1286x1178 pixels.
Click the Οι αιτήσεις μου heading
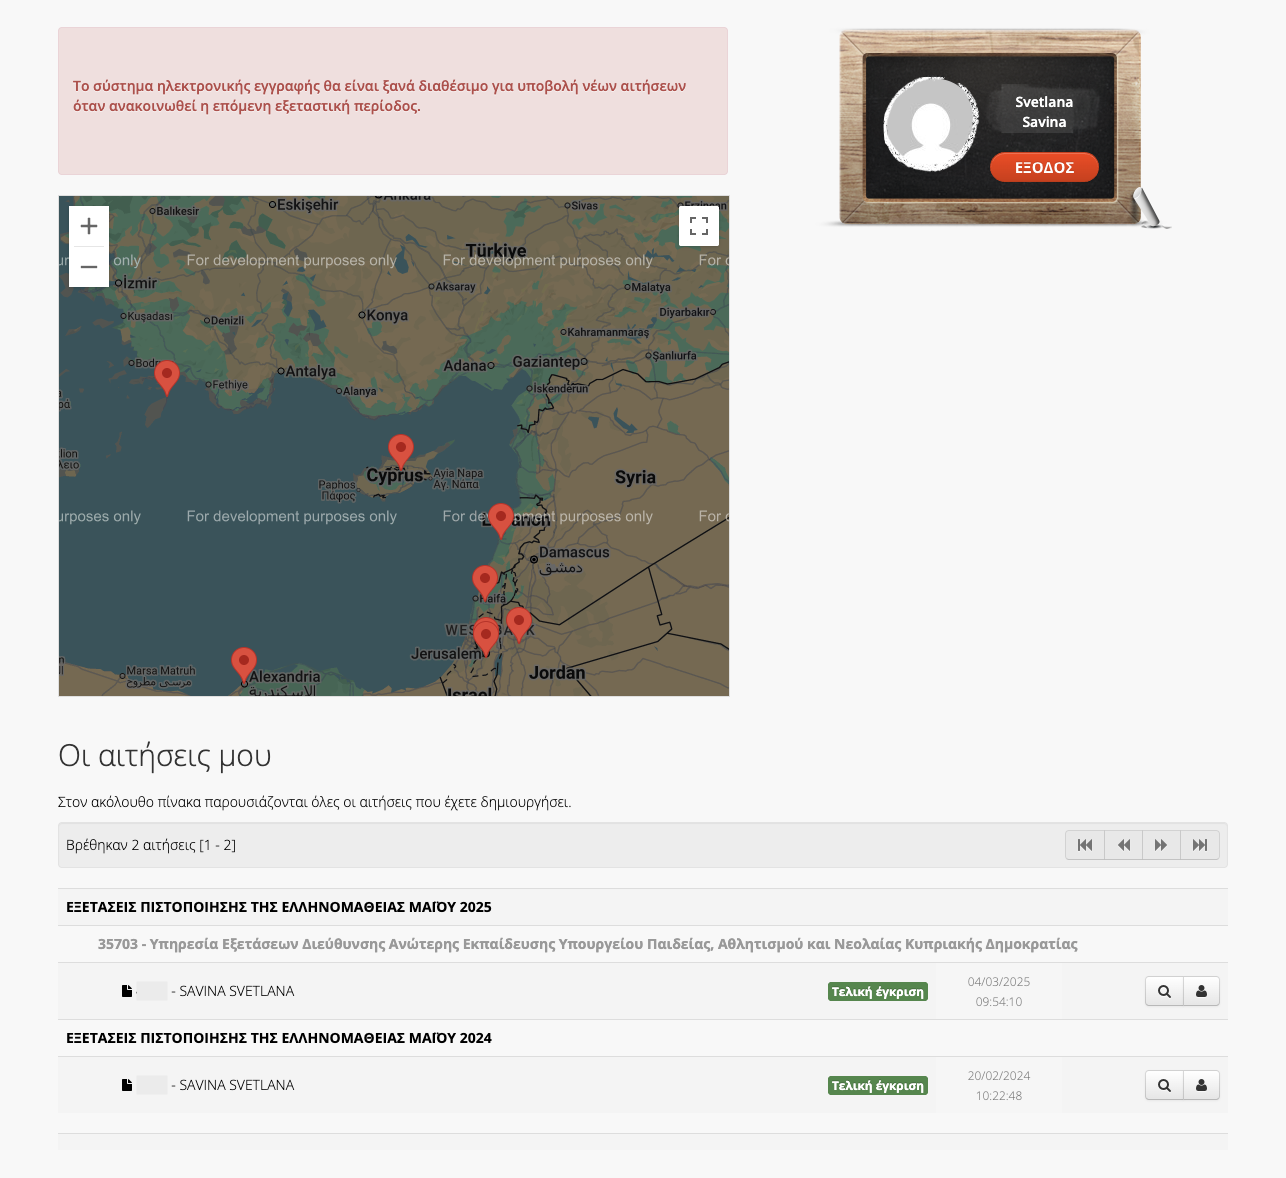[x=165, y=756]
